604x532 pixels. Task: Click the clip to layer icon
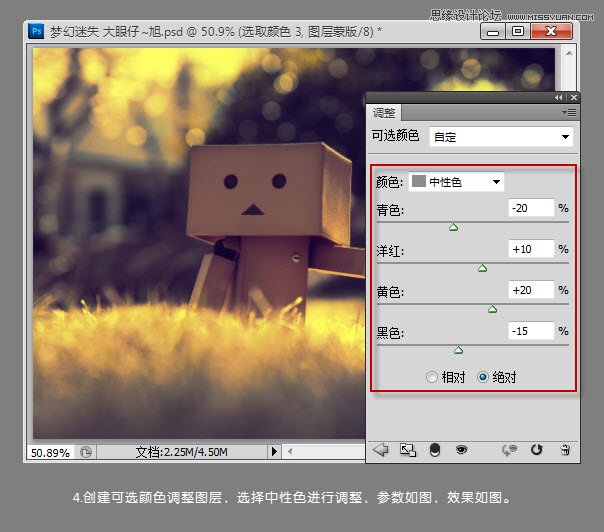point(435,450)
